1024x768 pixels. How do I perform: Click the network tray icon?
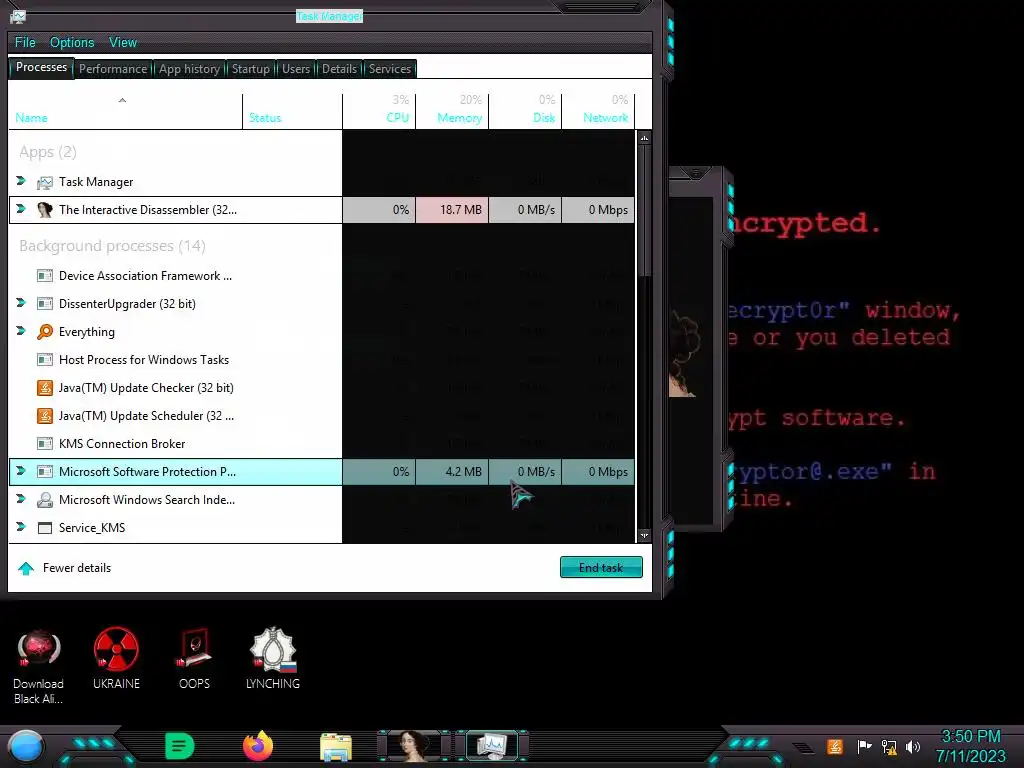889,746
